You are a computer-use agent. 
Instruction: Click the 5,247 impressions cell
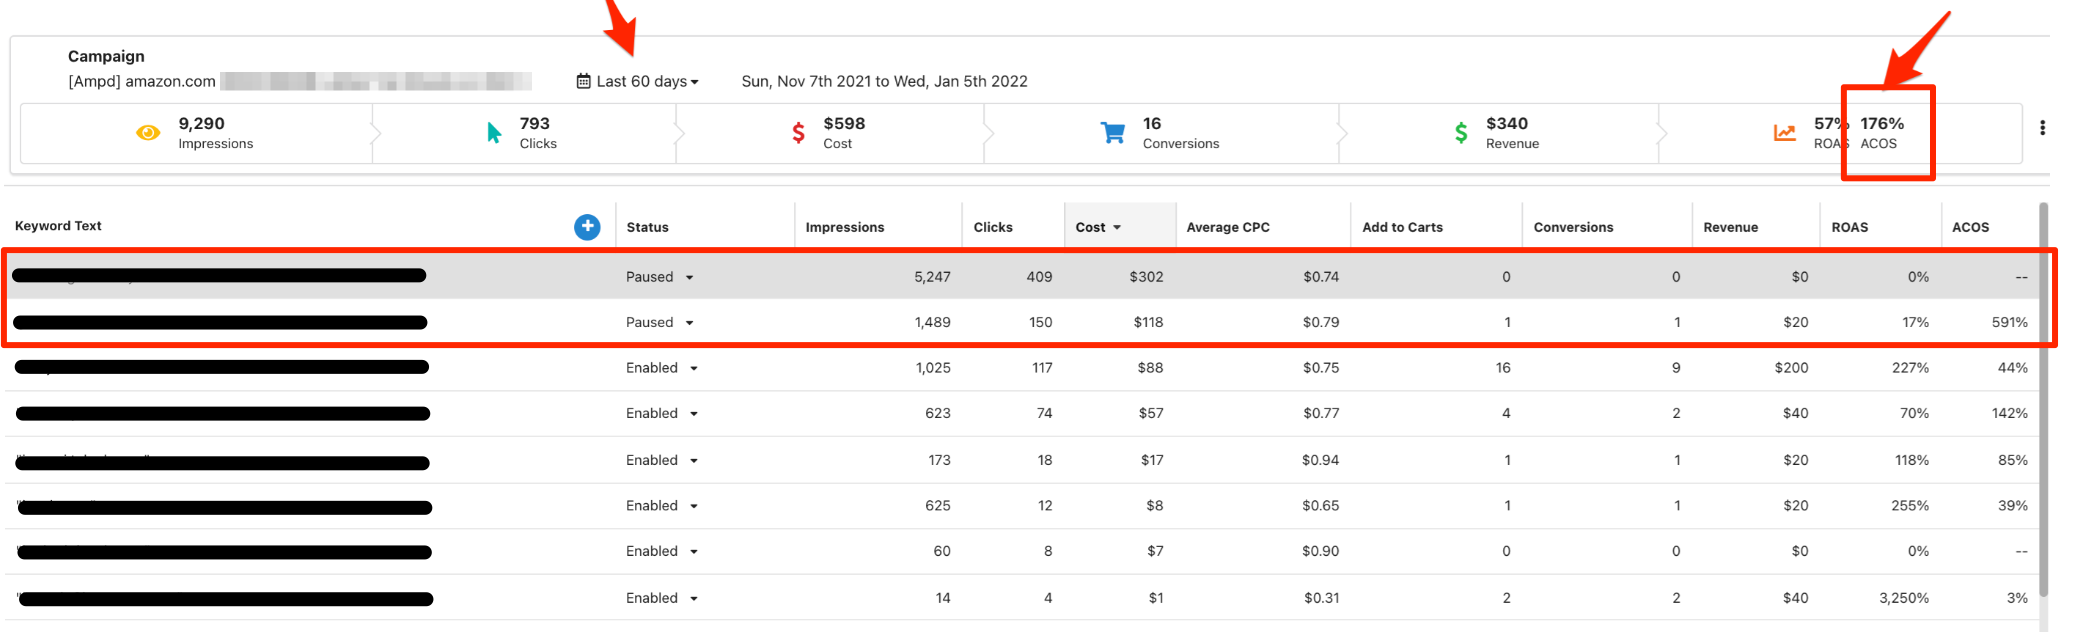coord(932,277)
